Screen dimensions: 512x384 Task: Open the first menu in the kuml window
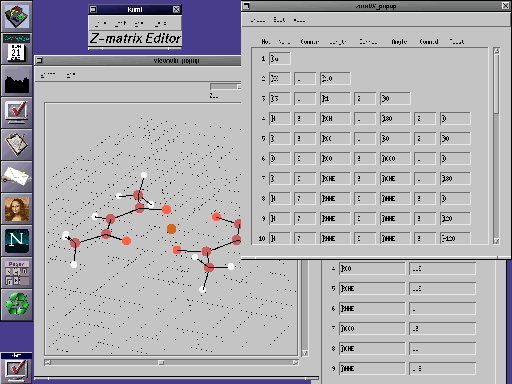pyautogui.click(x=100, y=23)
